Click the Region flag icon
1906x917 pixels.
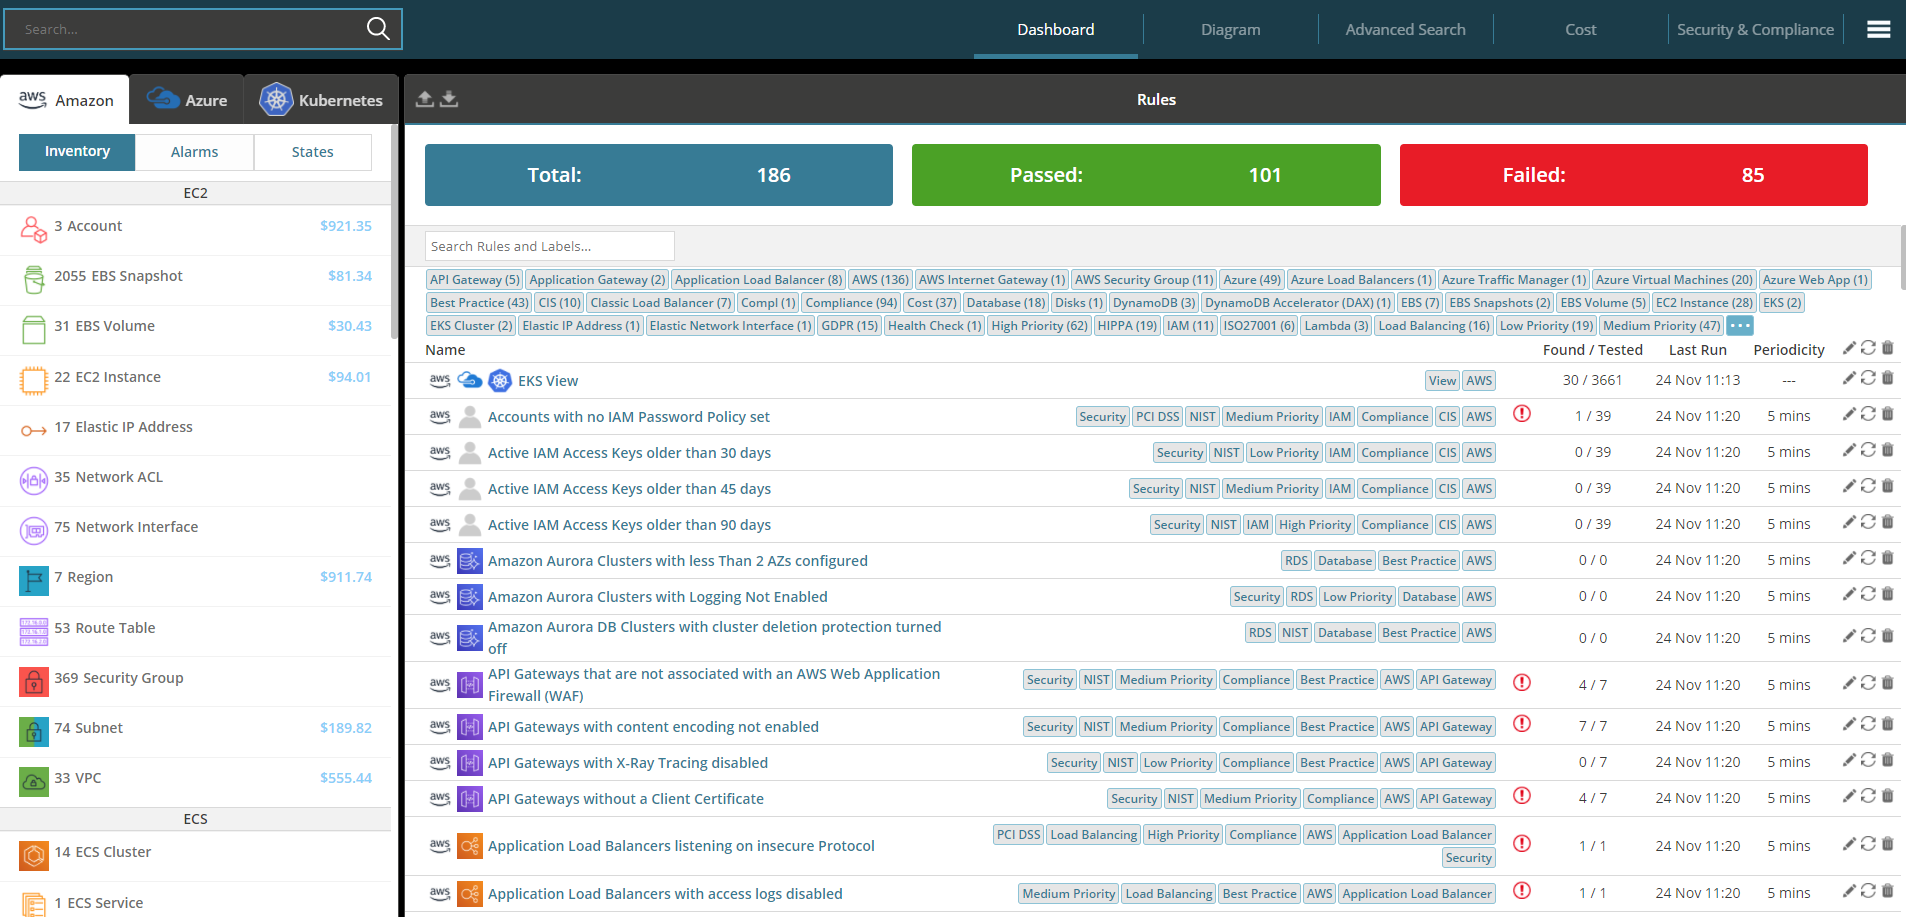tap(34, 580)
